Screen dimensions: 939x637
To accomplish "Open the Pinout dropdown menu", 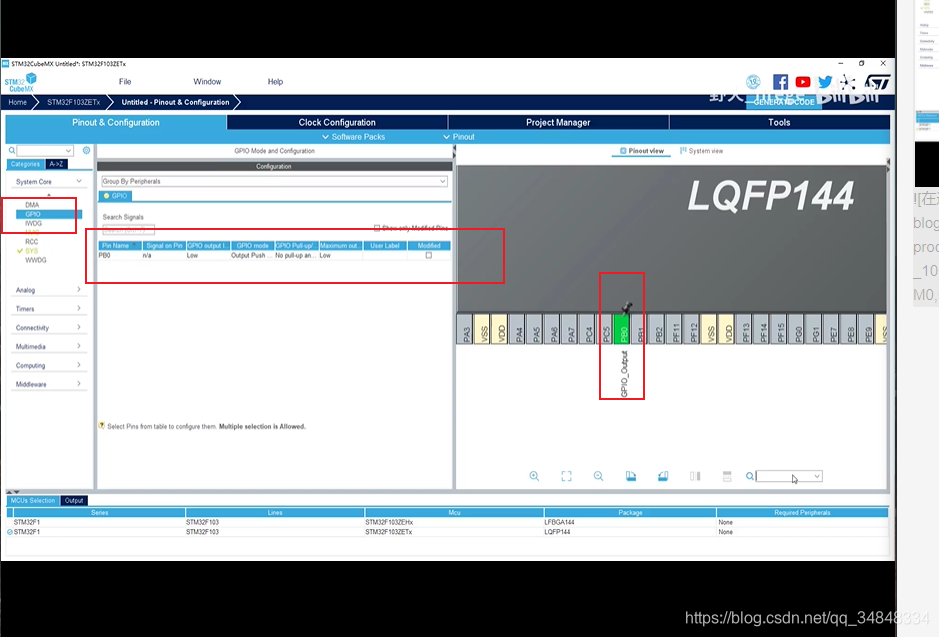I will pos(459,137).
